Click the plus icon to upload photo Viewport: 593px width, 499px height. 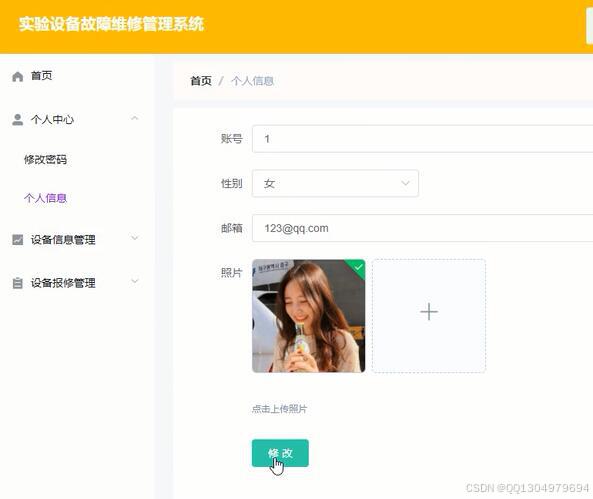429,312
